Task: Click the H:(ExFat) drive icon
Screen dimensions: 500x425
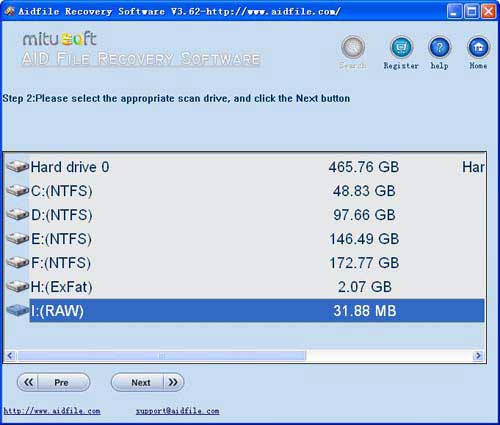Action: click(18, 286)
